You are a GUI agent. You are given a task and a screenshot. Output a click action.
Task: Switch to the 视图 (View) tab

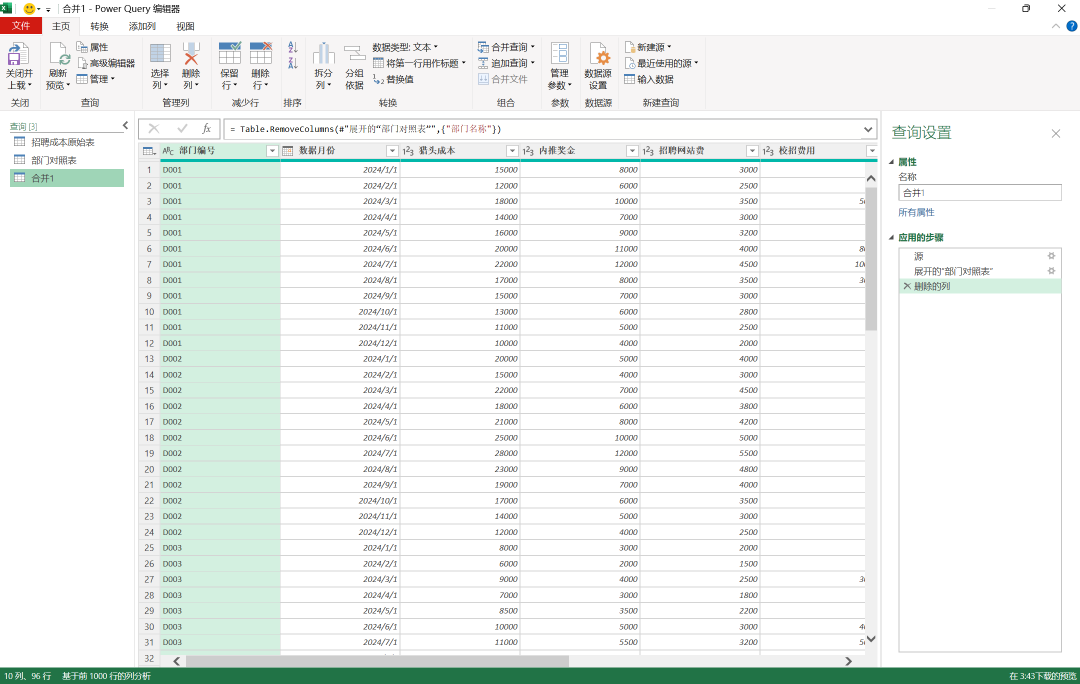click(x=185, y=26)
